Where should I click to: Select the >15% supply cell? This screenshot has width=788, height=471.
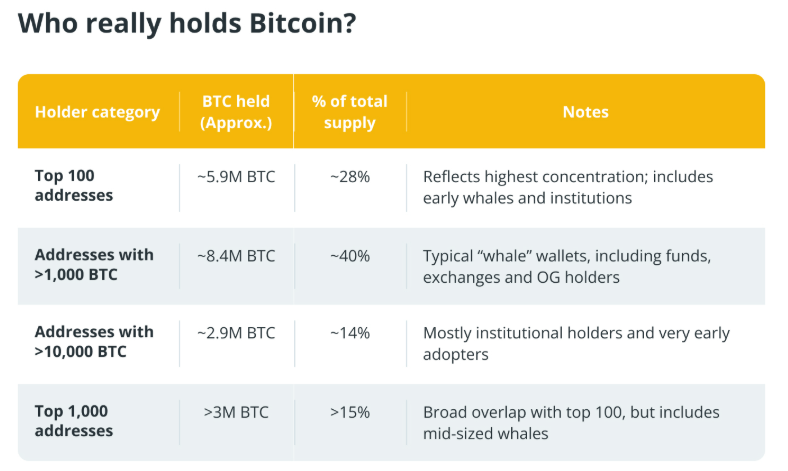(x=349, y=411)
